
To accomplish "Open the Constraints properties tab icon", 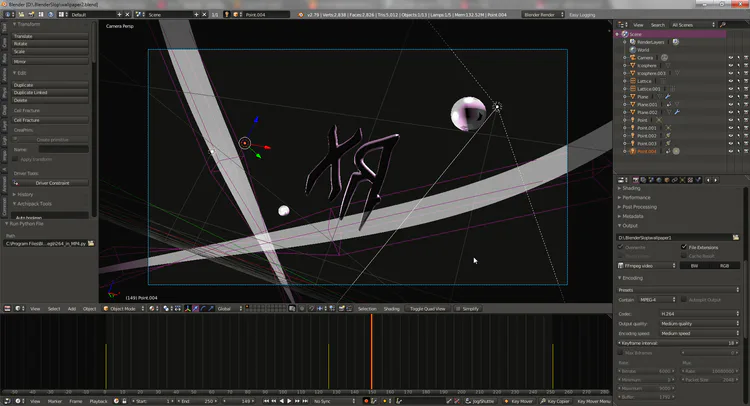I will pos(675,180).
